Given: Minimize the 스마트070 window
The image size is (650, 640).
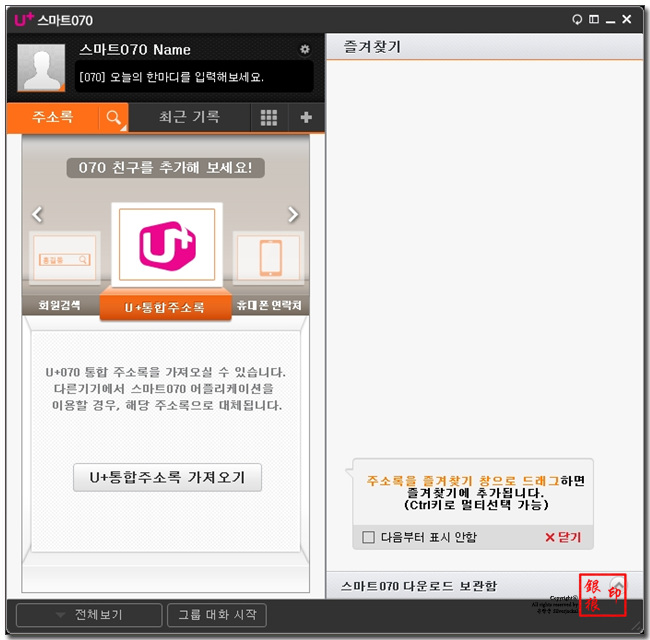Looking at the screenshot, I should point(610,21).
